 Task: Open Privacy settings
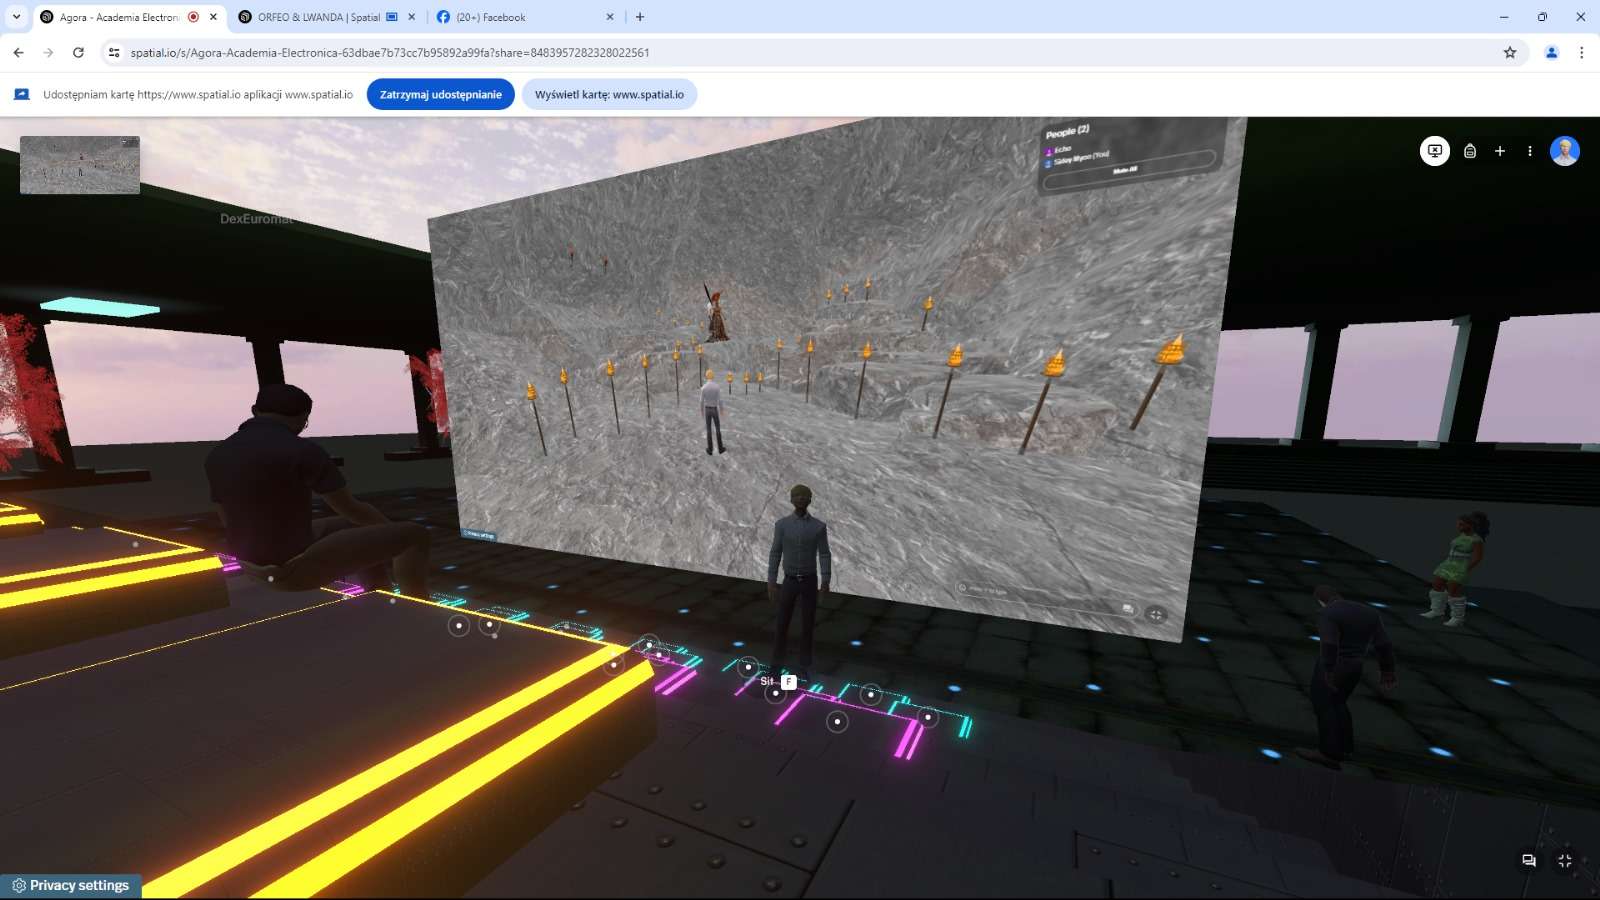[x=71, y=886]
